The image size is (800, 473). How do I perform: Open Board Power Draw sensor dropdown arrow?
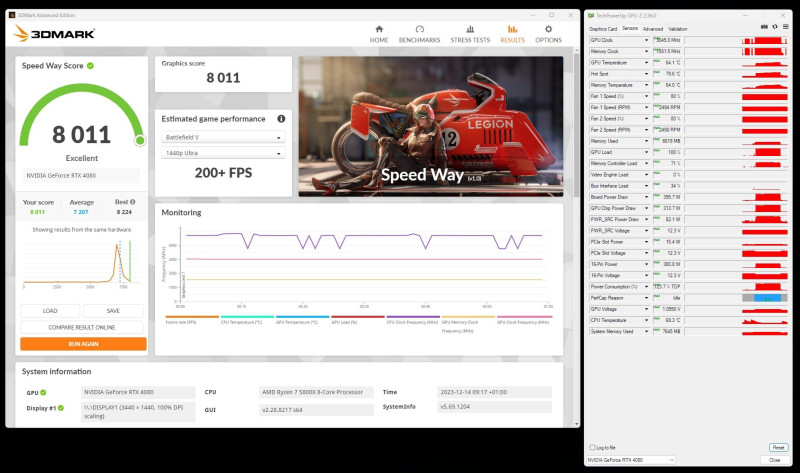click(x=646, y=197)
